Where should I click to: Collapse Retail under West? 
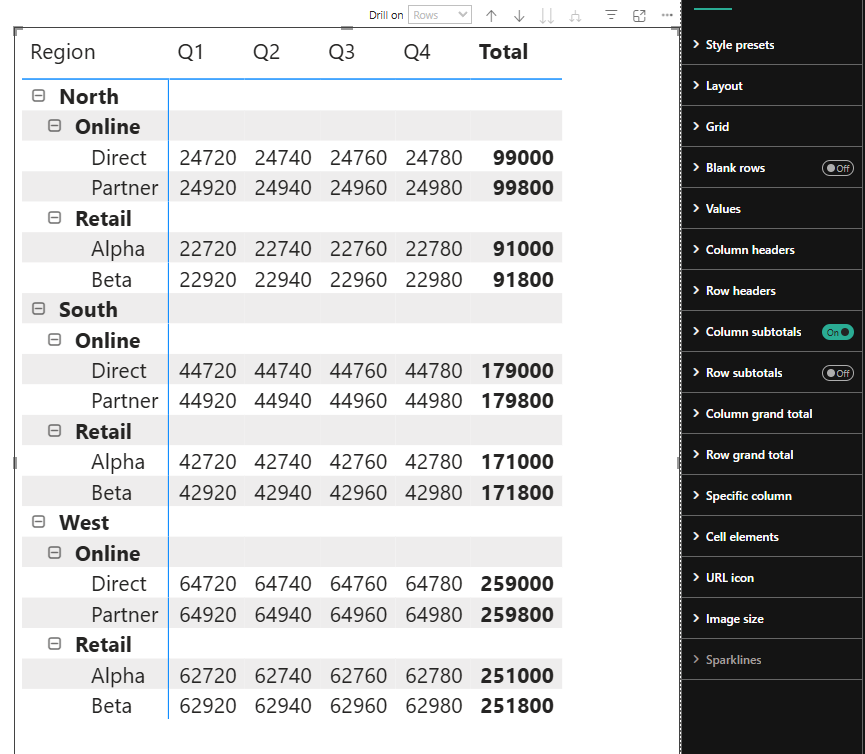[x=54, y=644]
